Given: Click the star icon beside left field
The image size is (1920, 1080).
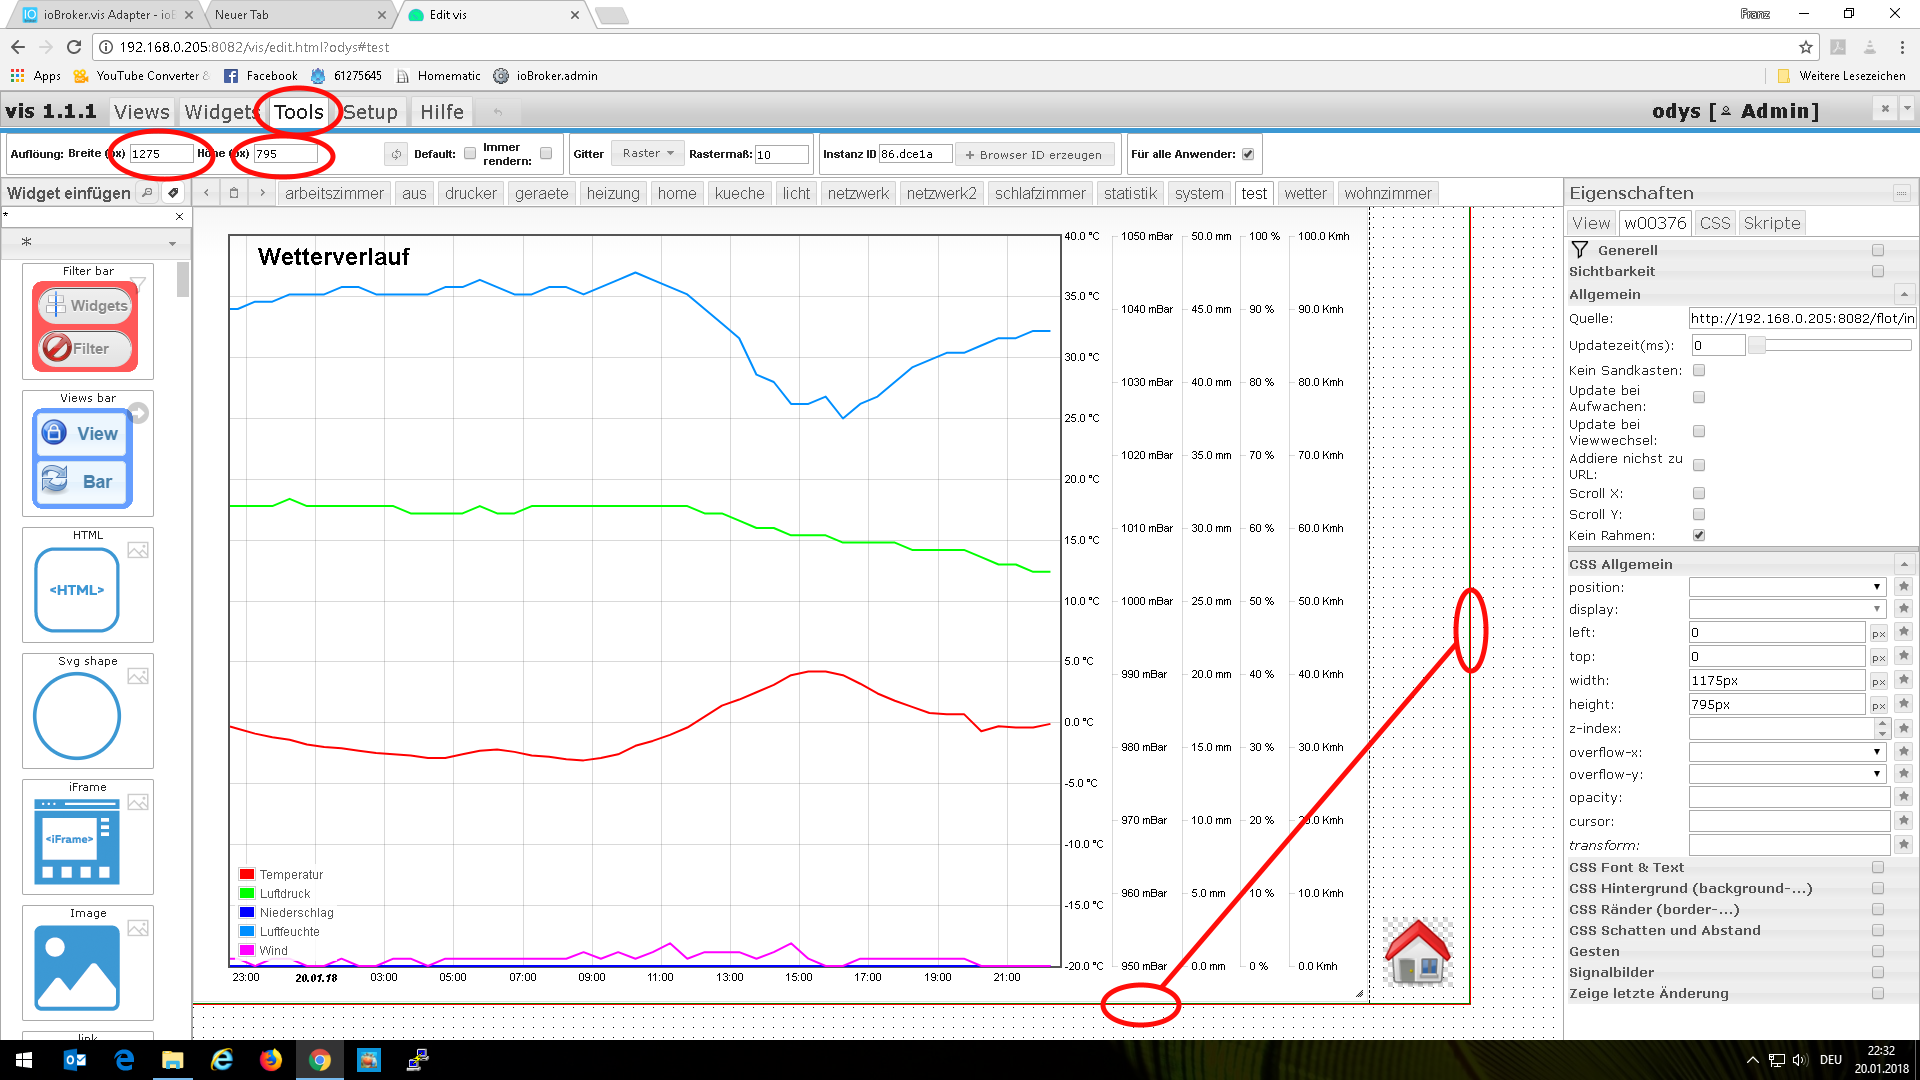Looking at the screenshot, I should (x=1903, y=632).
